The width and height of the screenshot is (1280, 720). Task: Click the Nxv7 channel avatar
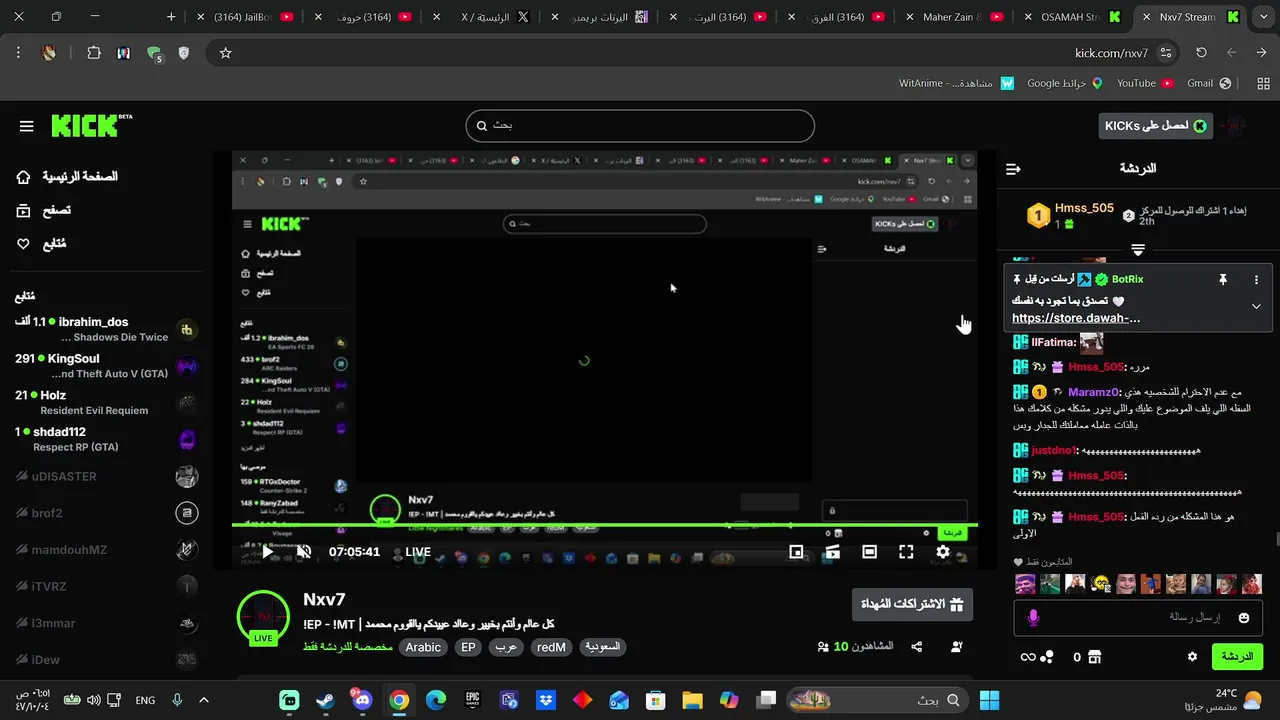click(263, 617)
